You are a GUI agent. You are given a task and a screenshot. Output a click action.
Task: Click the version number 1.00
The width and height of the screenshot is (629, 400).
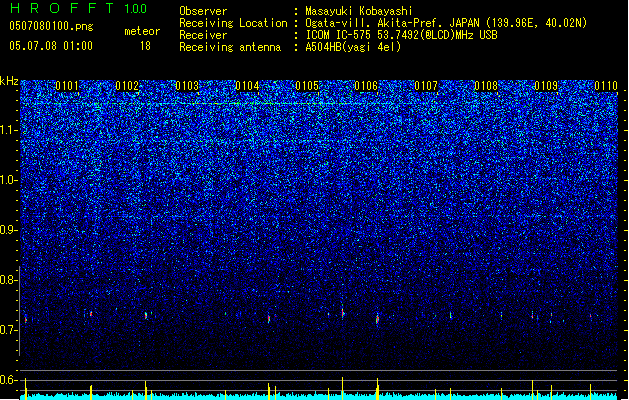[x=136, y=9]
